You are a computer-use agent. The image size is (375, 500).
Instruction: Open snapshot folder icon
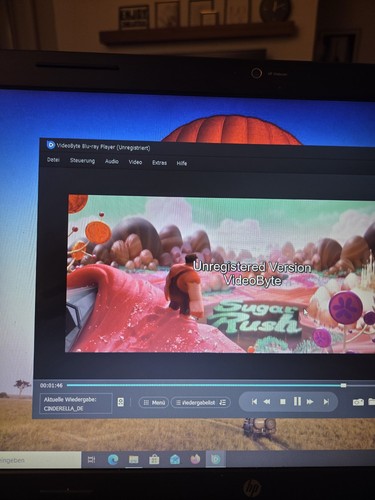point(371,402)
